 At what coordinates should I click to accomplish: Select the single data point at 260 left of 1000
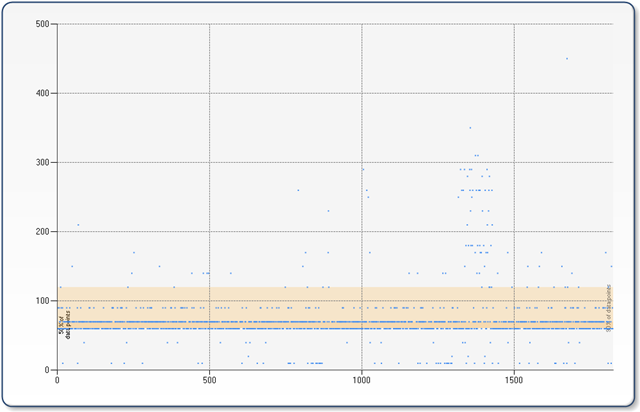298,190
